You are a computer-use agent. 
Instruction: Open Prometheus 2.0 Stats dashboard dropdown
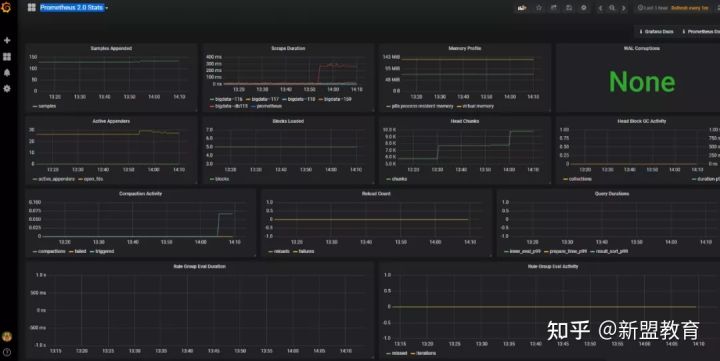click(73, 7)
